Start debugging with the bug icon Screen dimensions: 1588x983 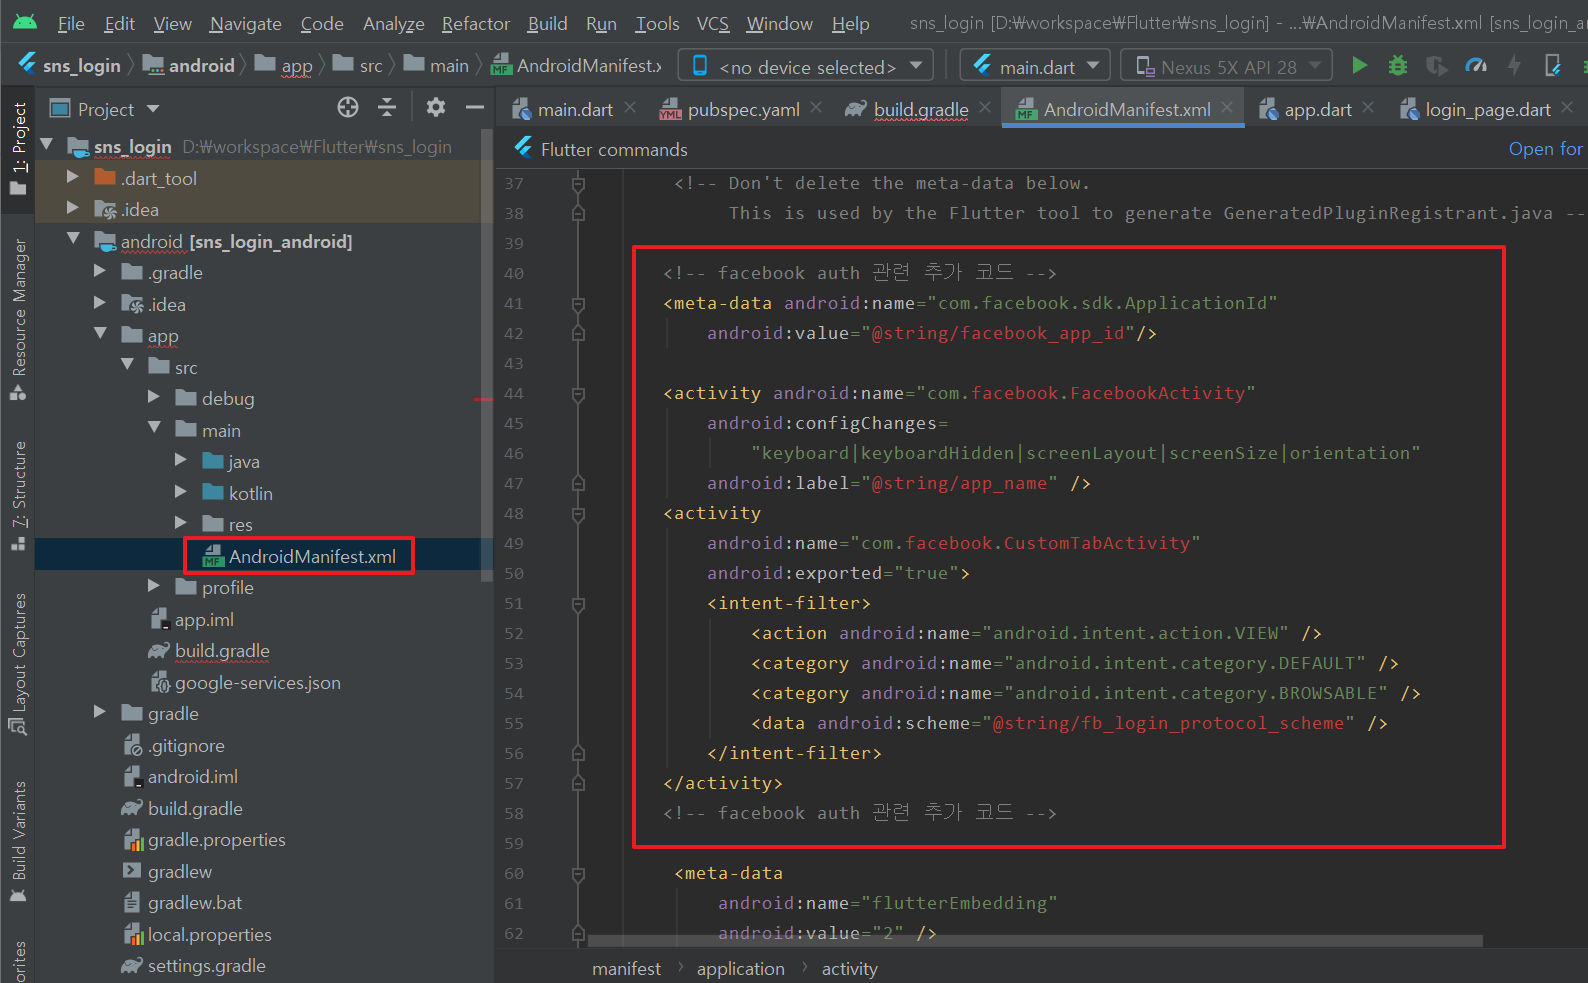[x=1398, y=66]
